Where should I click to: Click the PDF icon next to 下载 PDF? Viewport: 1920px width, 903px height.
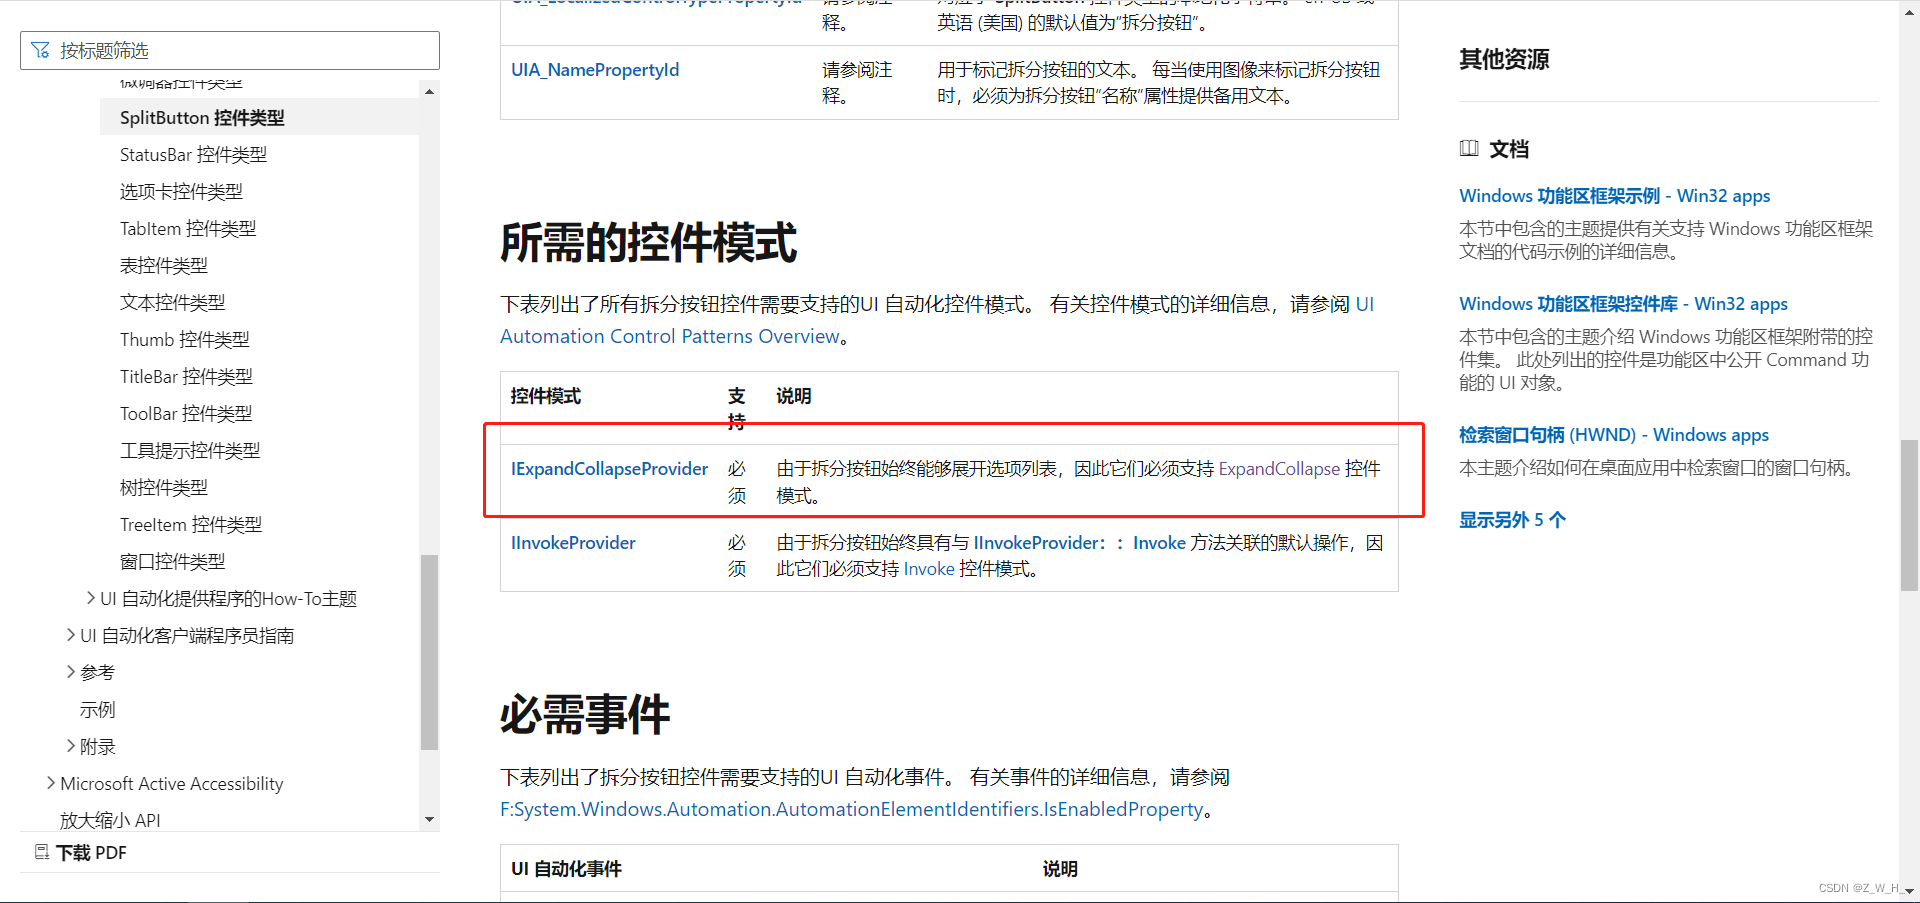pyautogui.click(x=41, y=851)
